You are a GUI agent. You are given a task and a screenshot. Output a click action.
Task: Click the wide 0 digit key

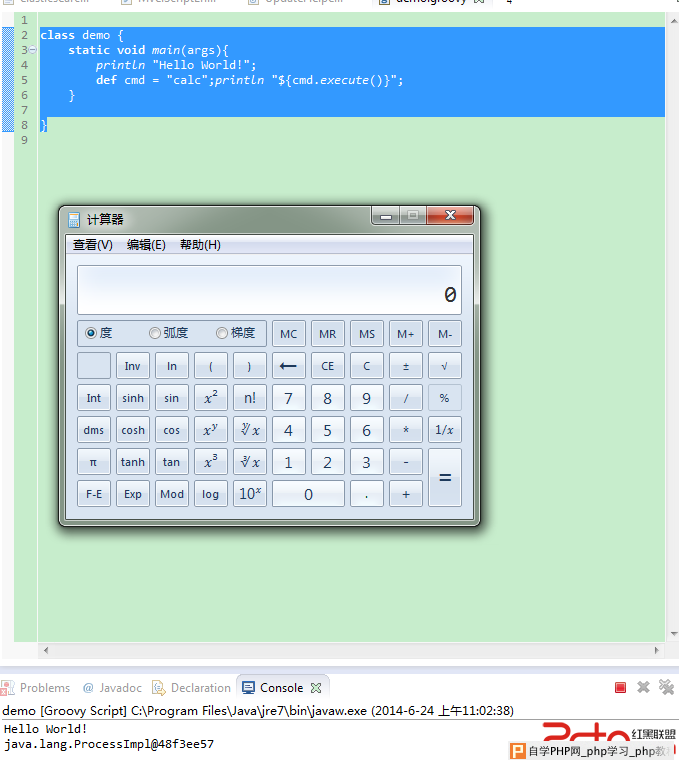(x=308, y=494)
